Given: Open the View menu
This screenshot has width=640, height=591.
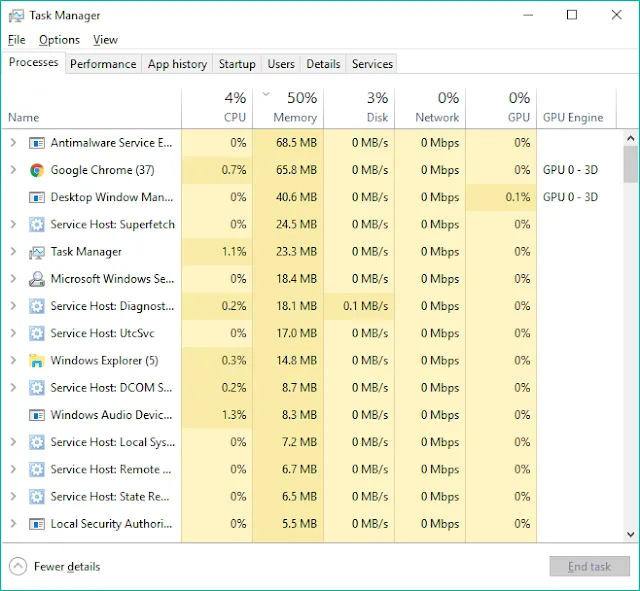Looking at the screenshot, I should (105, 40).
